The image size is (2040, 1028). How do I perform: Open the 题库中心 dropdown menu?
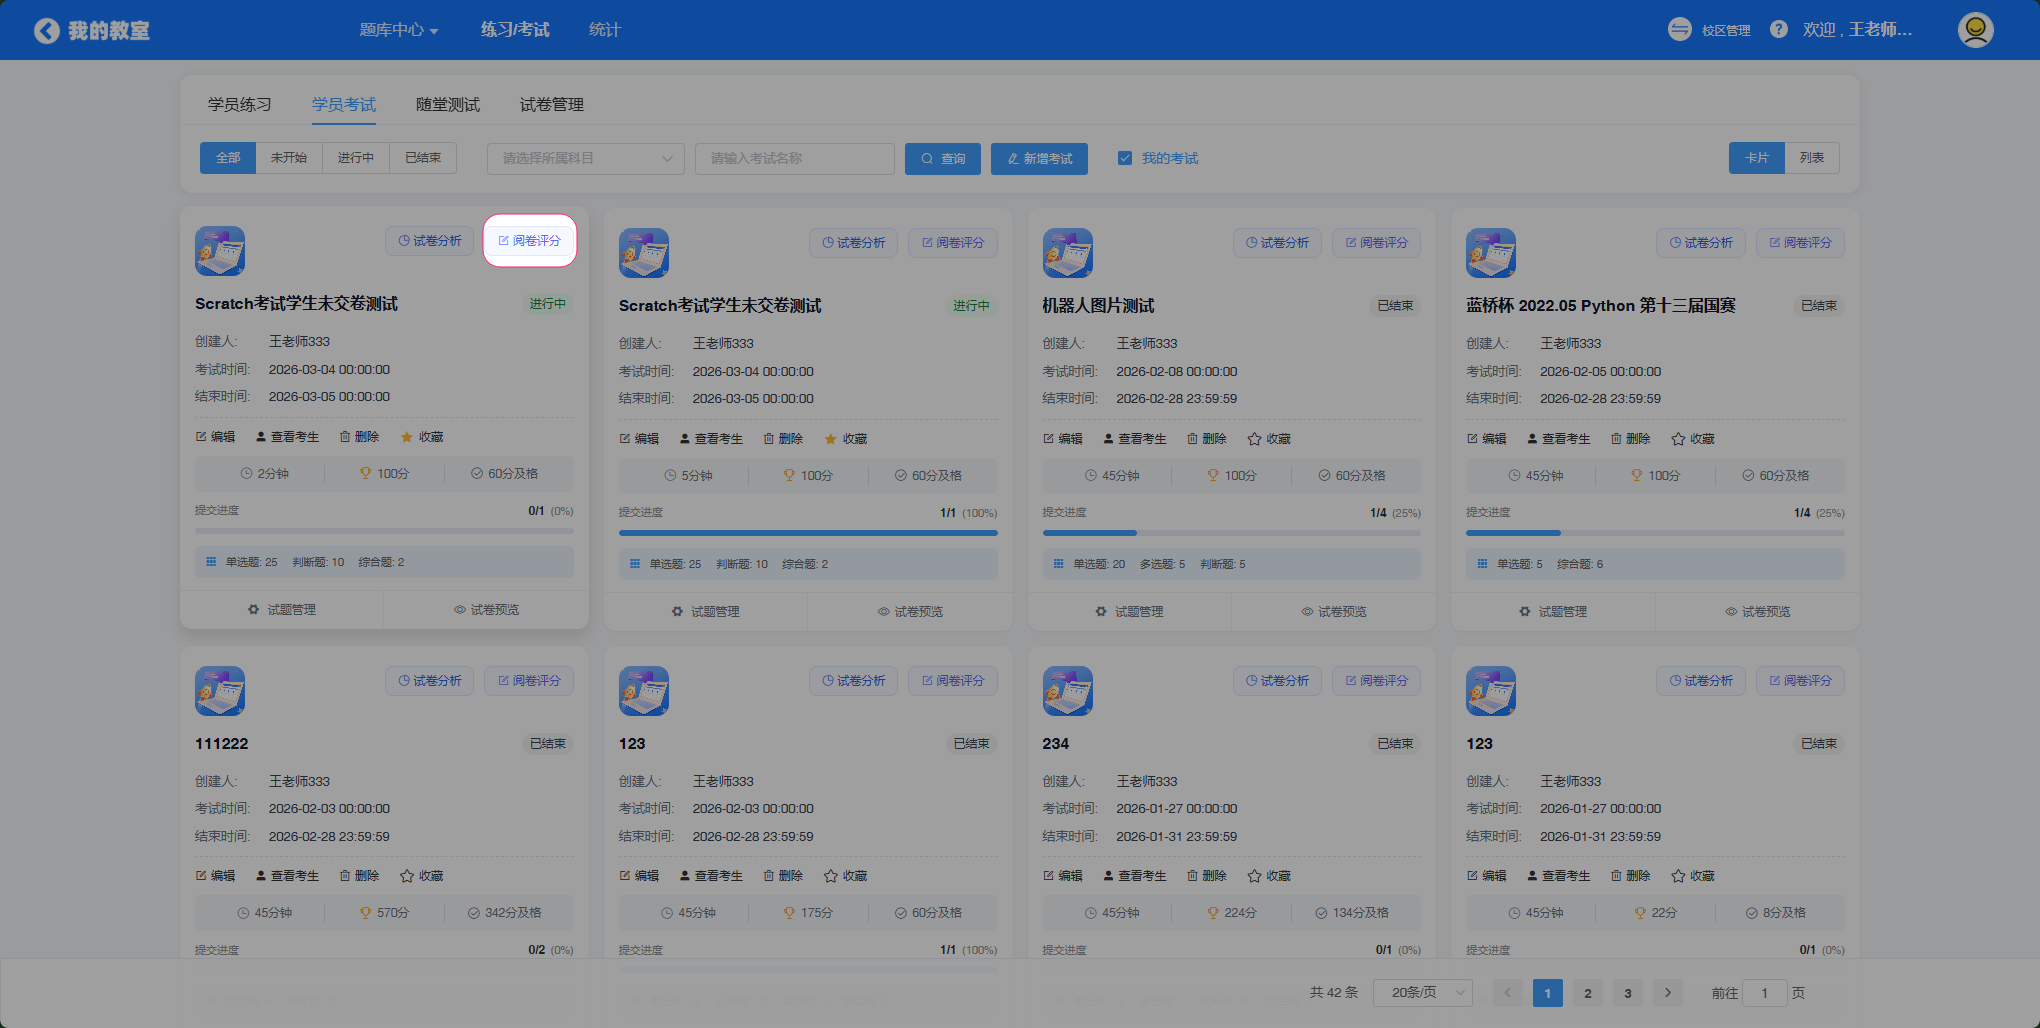click(398, 30)
